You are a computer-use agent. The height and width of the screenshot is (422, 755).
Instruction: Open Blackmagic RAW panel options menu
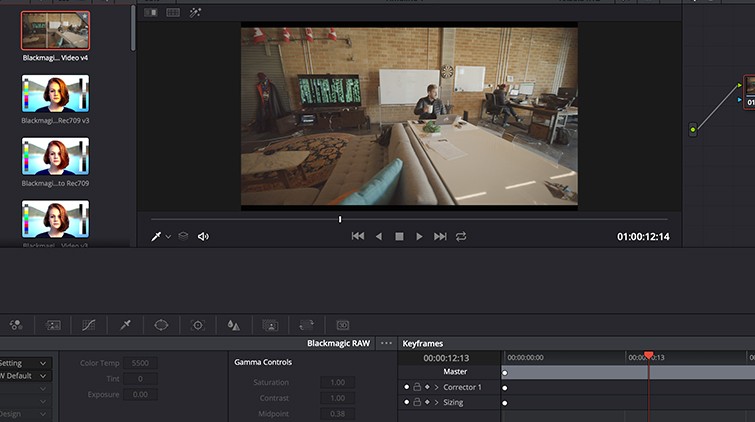[x=386, y=343]
